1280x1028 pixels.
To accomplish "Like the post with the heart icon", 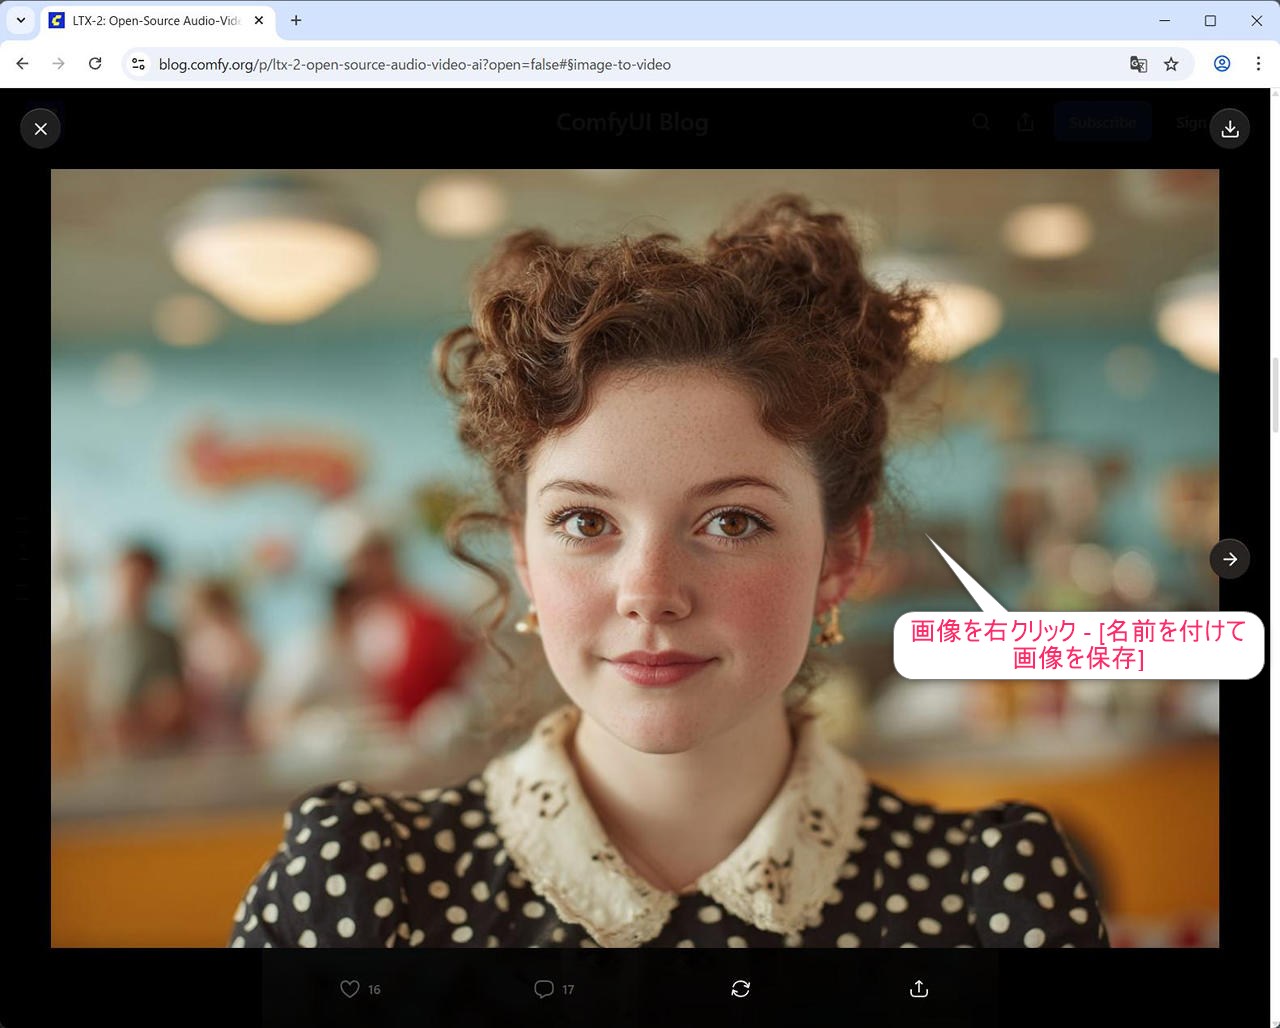I will click(350, 989).
